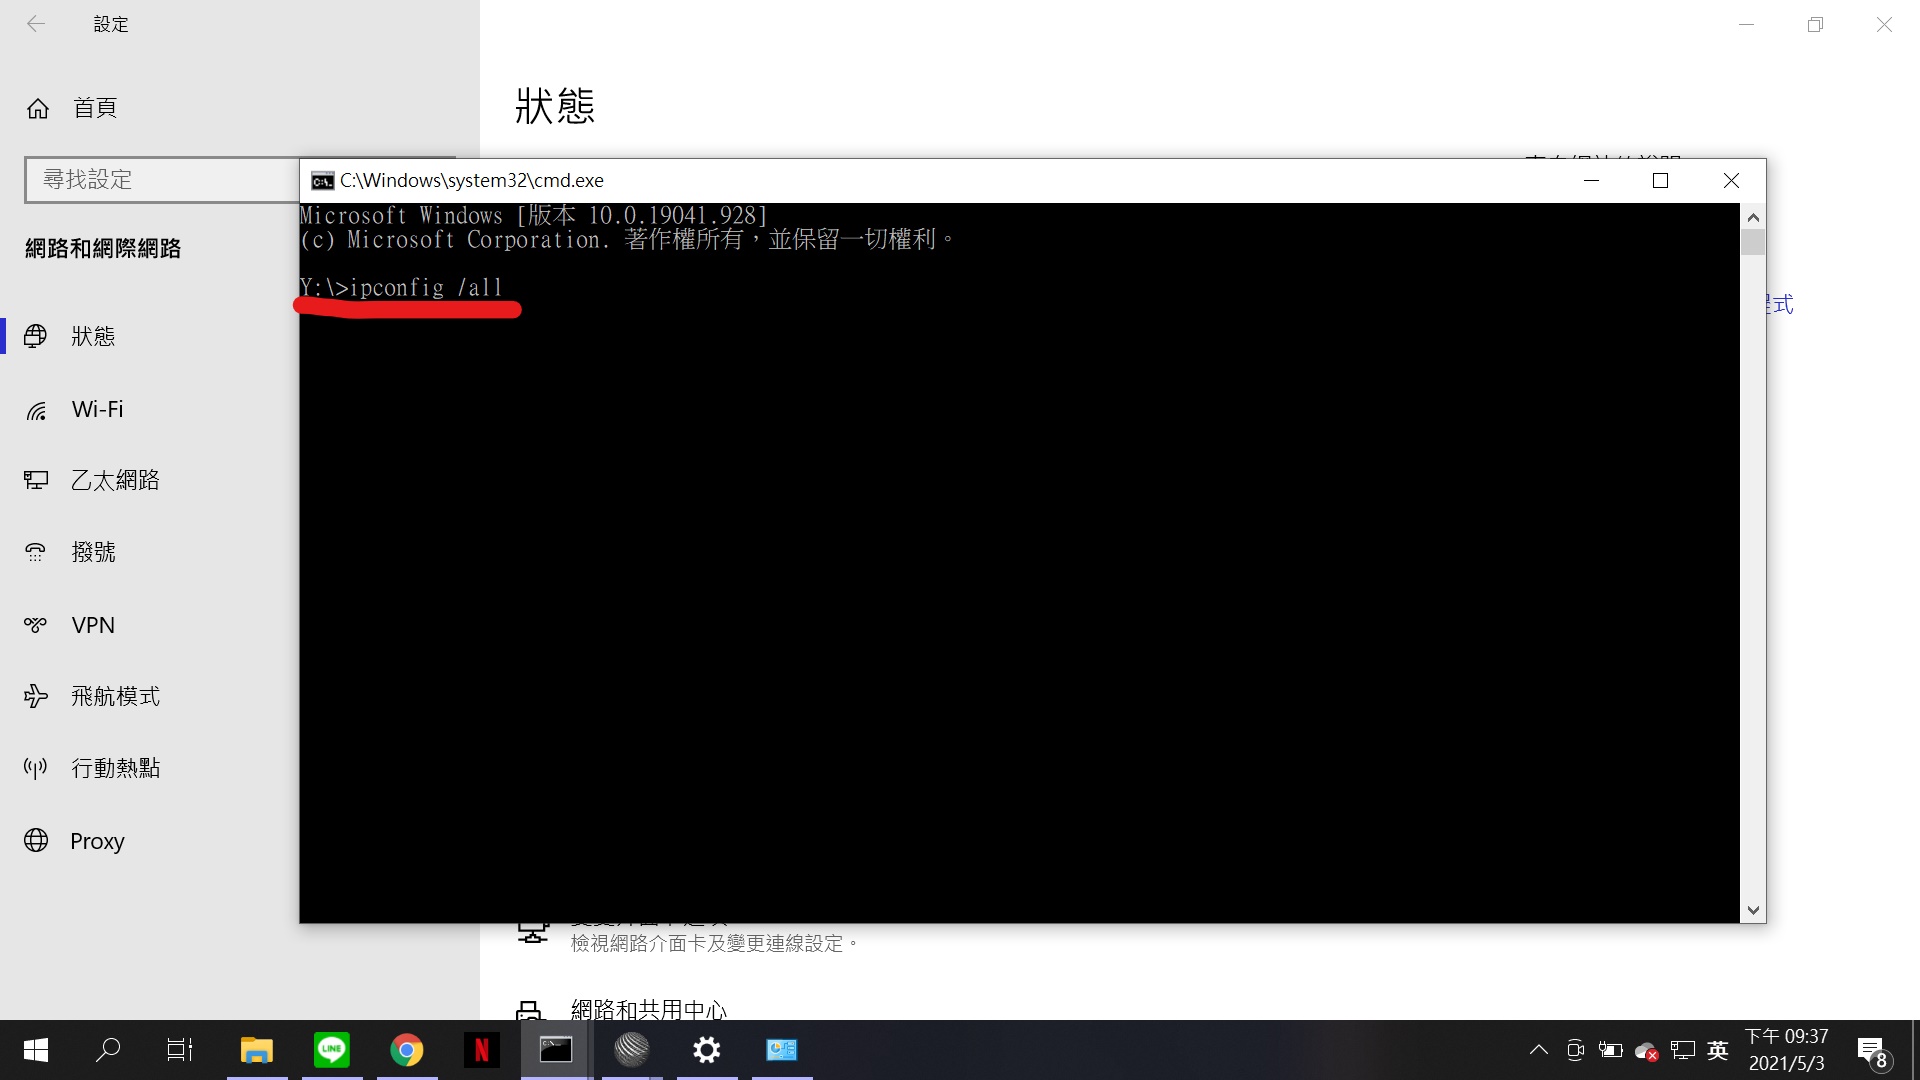Maximize the cmd.exe window
This screenshot has height=1080, width=1920.
[x=1661, y=180]
